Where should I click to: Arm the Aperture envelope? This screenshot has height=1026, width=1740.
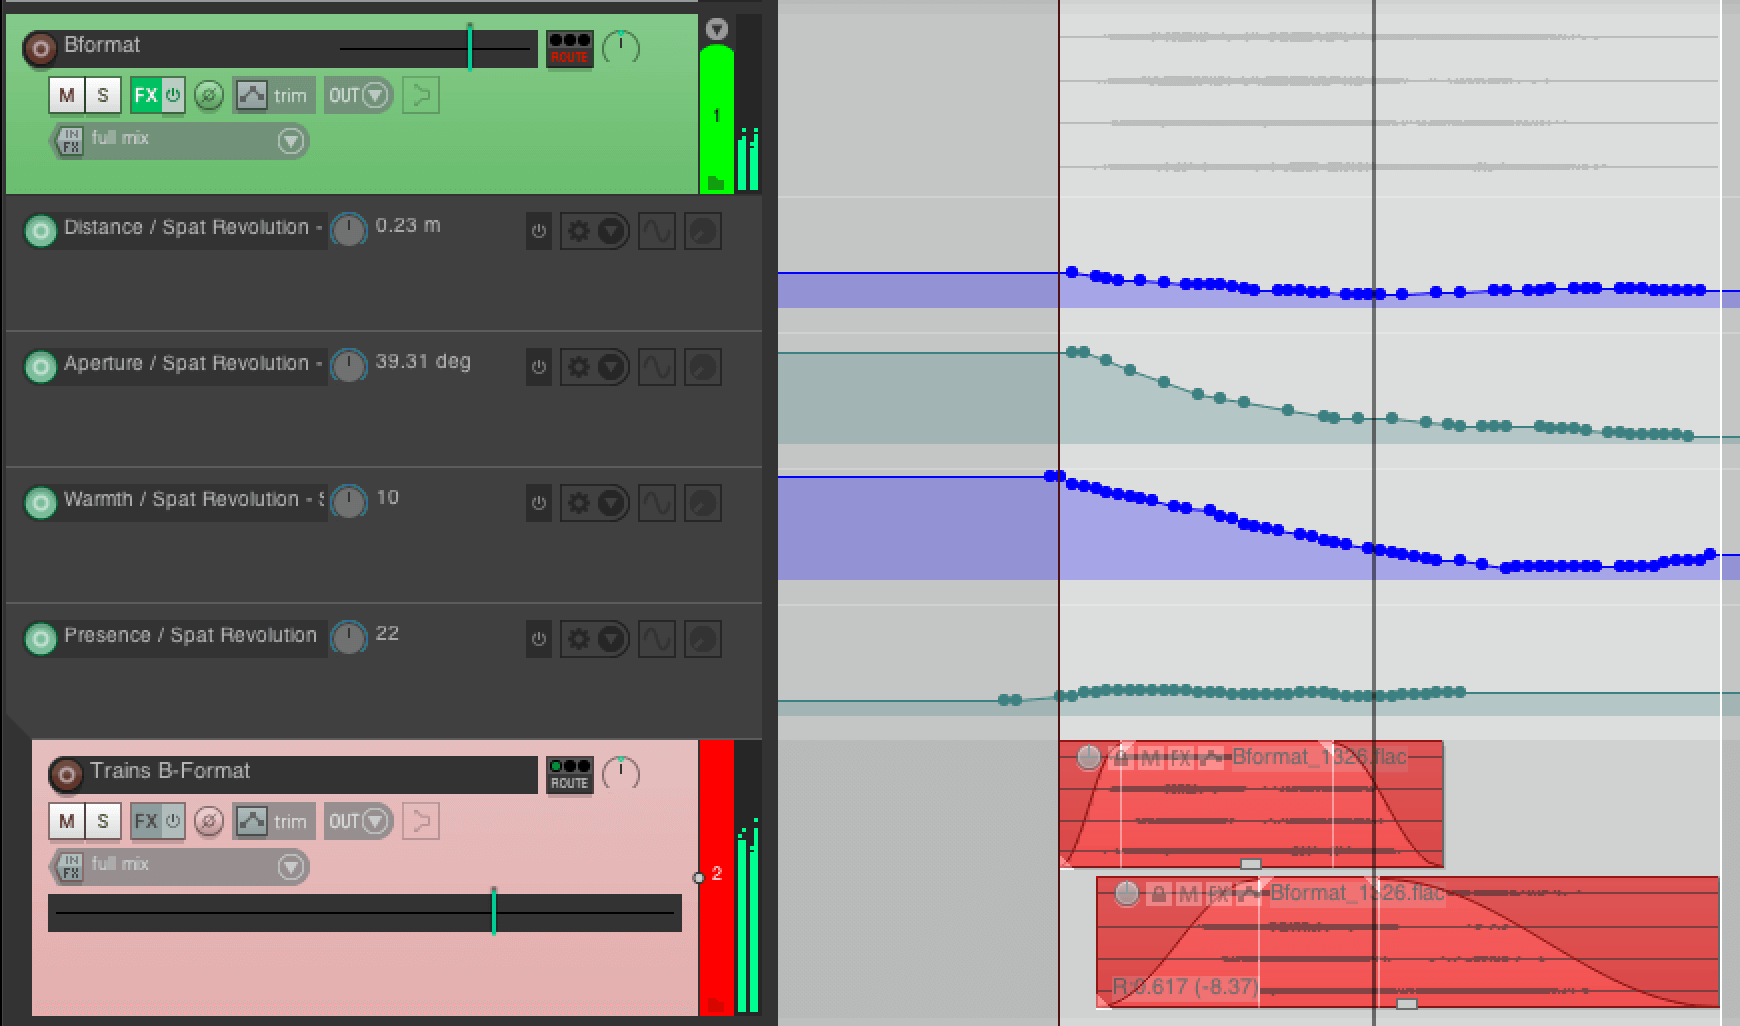pos(40,367)
